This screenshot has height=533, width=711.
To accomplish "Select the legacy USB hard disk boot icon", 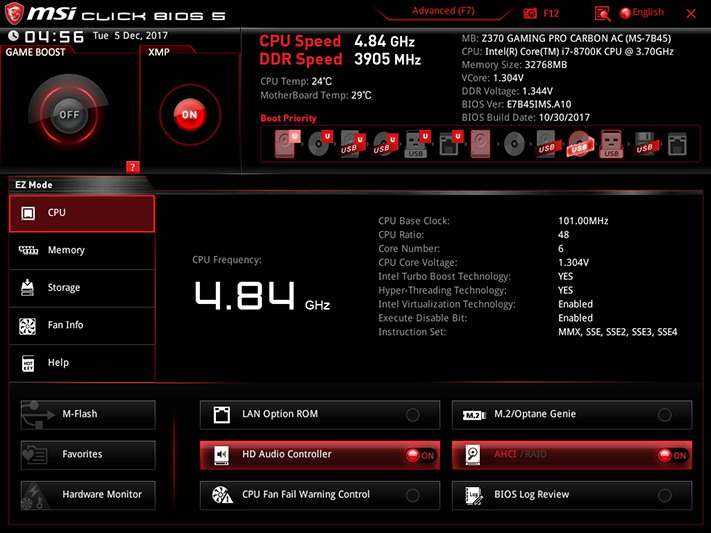I will tap(546, 144).
